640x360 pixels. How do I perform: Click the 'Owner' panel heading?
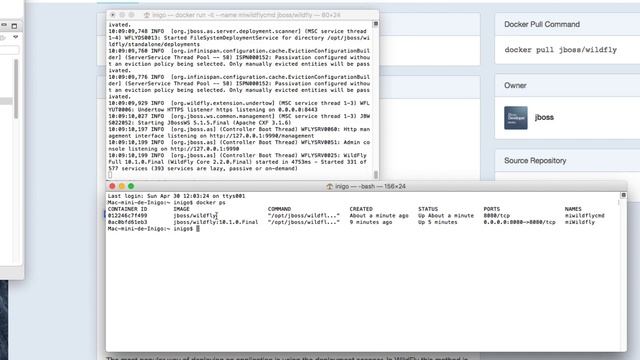click(x=515, y=85)
